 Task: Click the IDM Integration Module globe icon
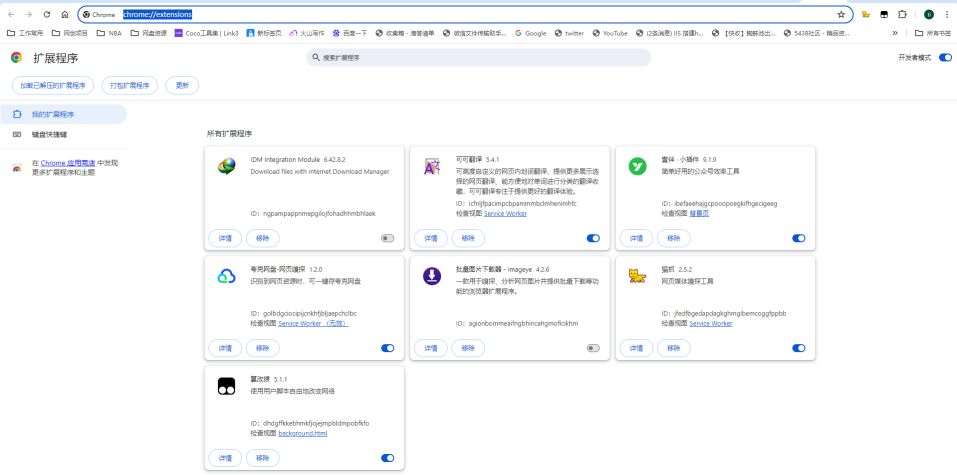pos(226,165)
